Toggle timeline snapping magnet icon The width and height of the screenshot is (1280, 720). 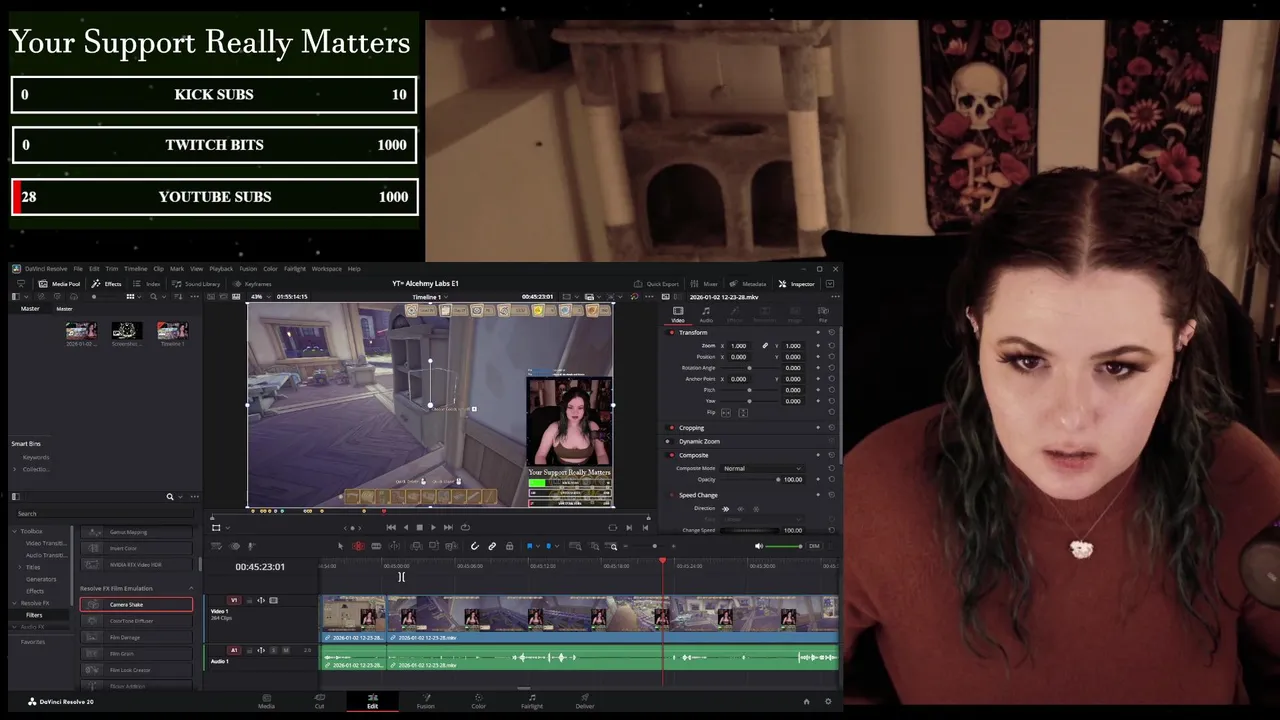[475, 546]
